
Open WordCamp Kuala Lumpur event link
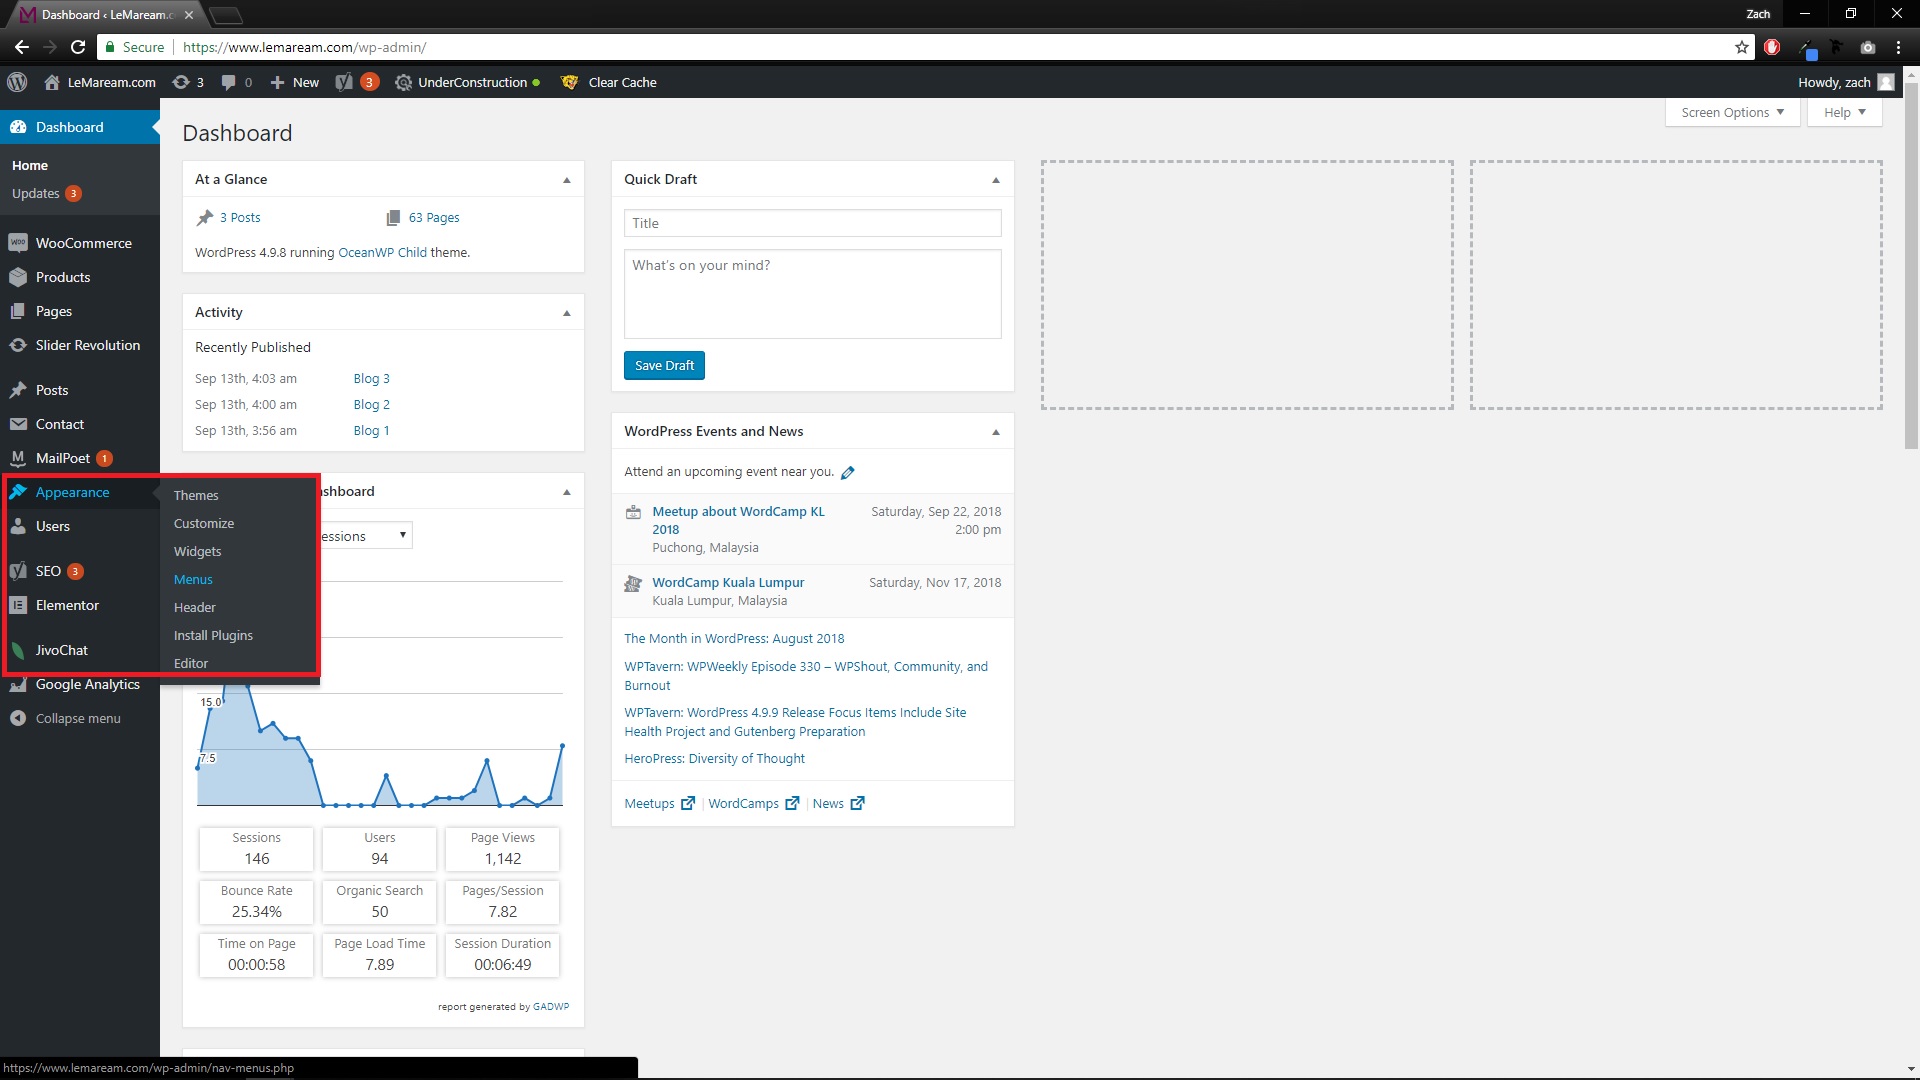click(x=728, y=582)
